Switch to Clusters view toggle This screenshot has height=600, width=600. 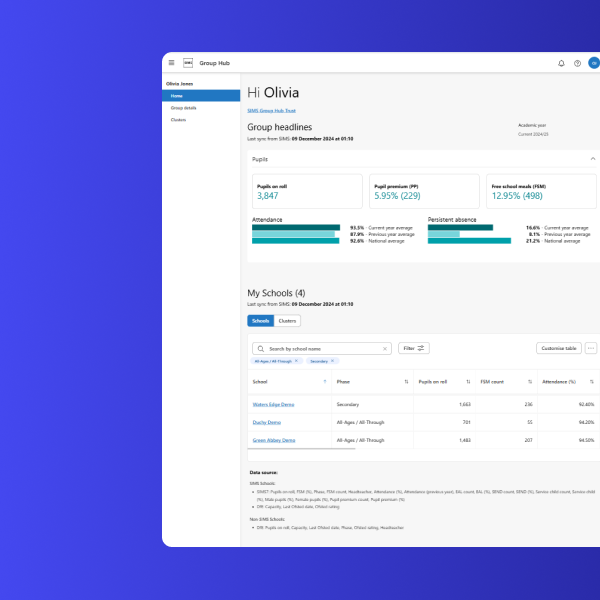tap(287, 321)
